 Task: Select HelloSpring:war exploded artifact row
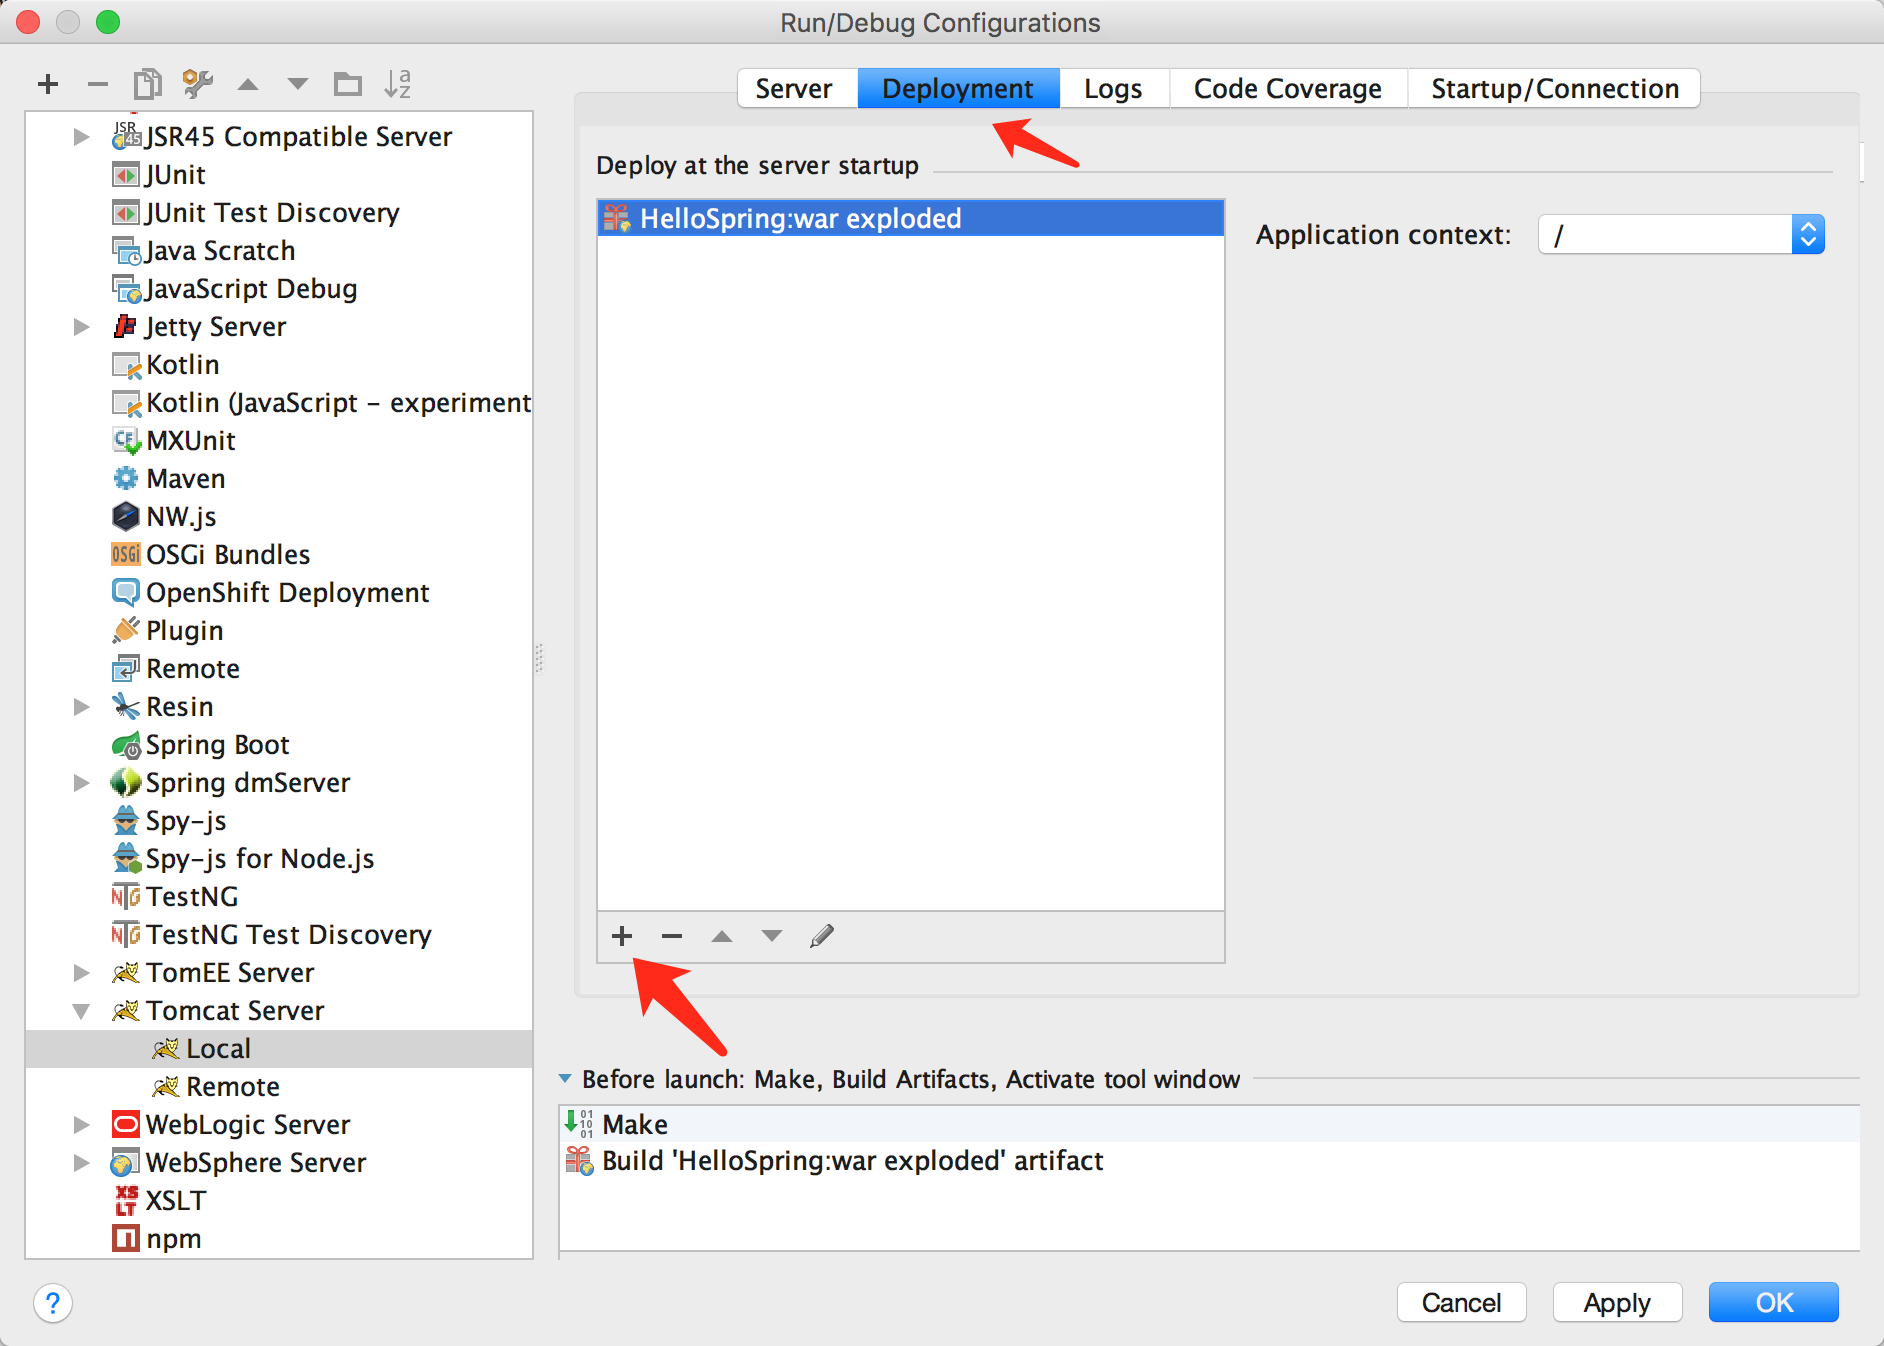[911, 218]
